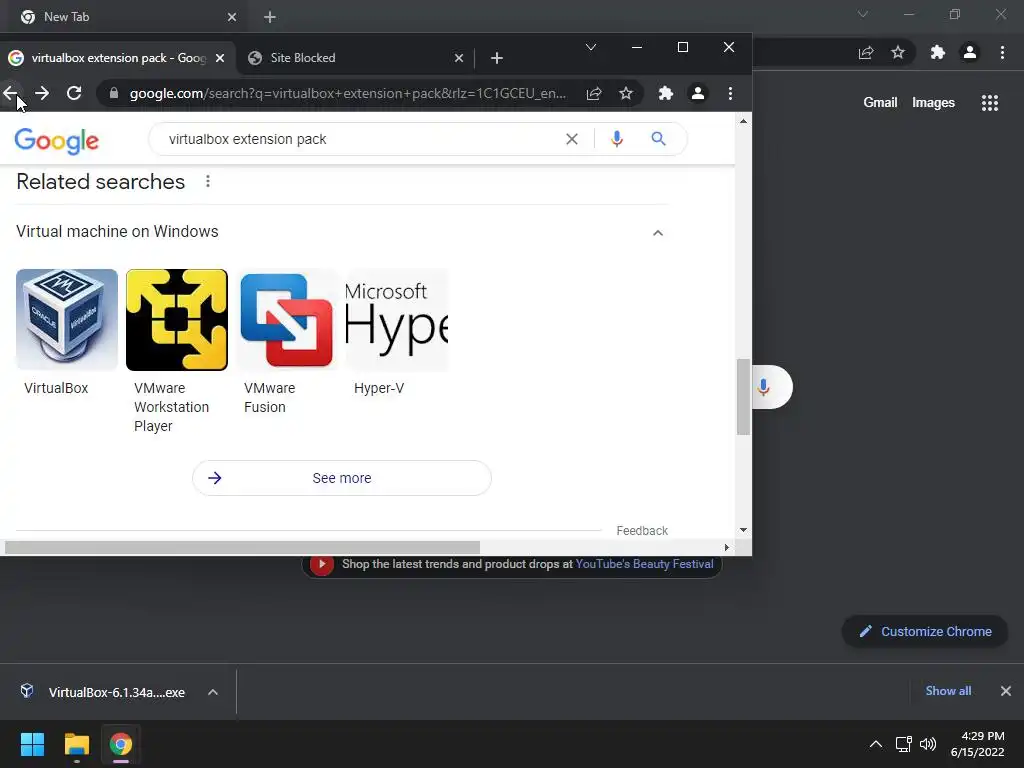
Task: Click the Customize Chrome button
Action: (925, 632)
